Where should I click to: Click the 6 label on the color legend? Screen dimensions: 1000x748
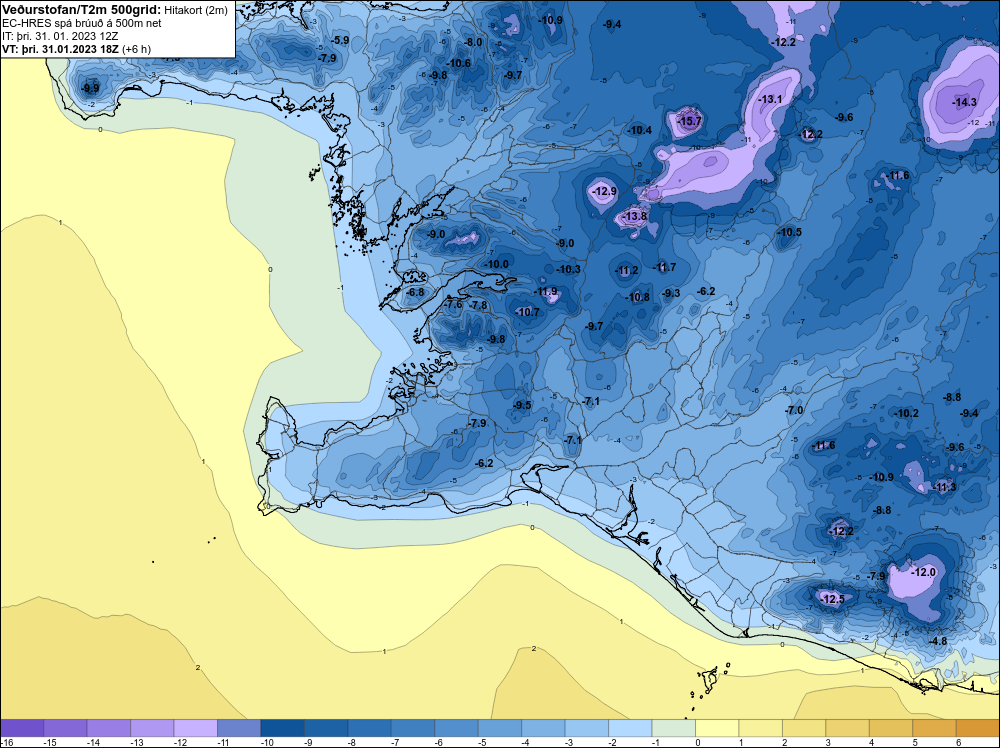(958, 743)
